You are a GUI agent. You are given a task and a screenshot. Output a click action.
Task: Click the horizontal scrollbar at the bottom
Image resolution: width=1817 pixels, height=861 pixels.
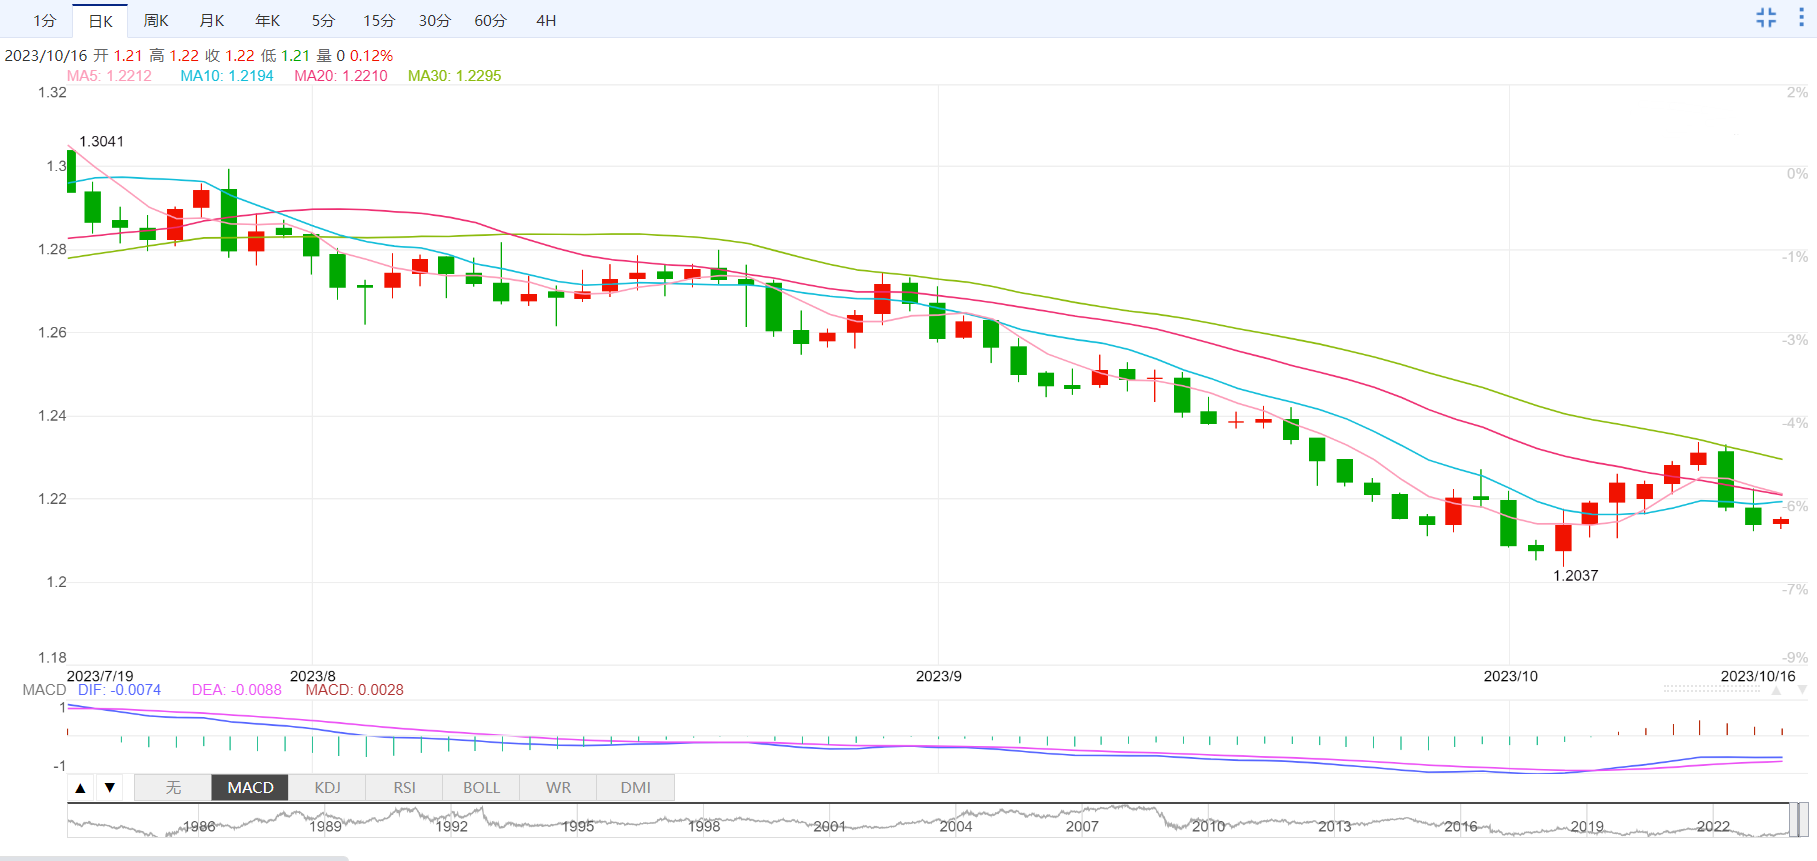(x=174, y=857)
